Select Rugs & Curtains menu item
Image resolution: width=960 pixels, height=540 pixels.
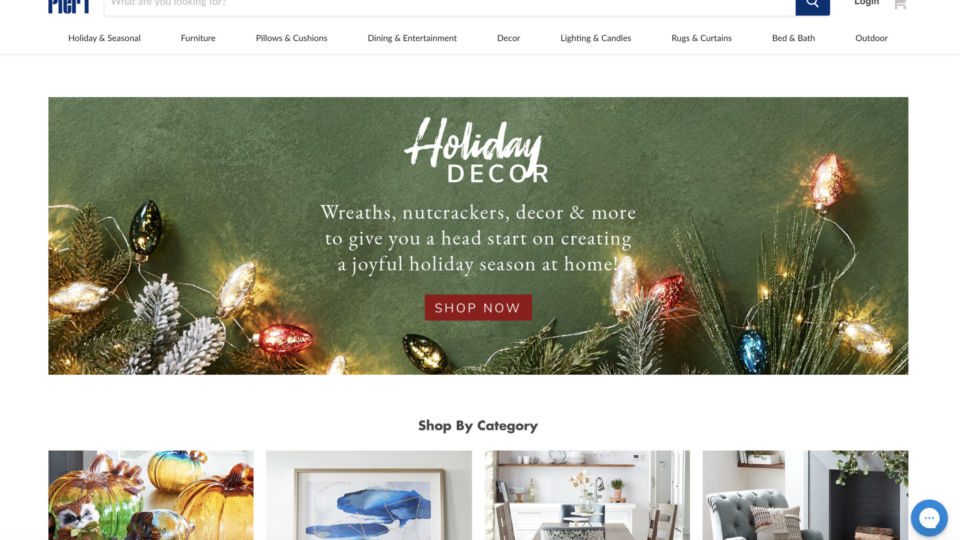pyautogui.click(x=701, y=38)
